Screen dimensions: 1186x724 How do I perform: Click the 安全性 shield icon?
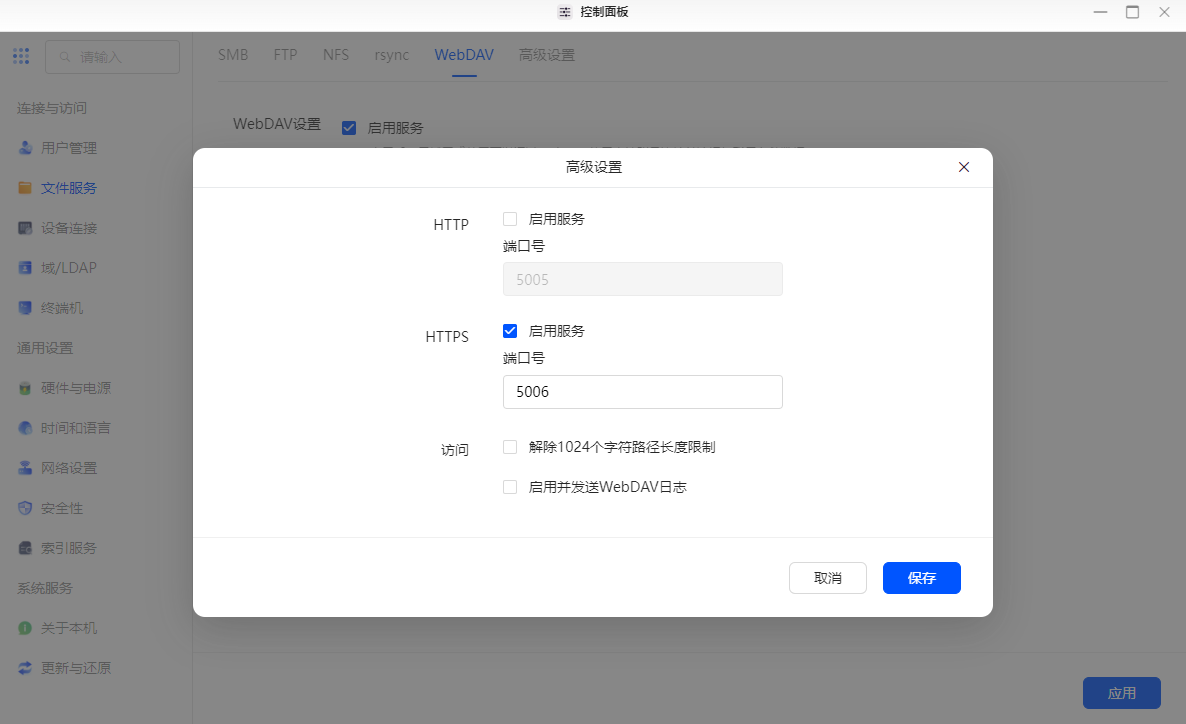(25, 508)
